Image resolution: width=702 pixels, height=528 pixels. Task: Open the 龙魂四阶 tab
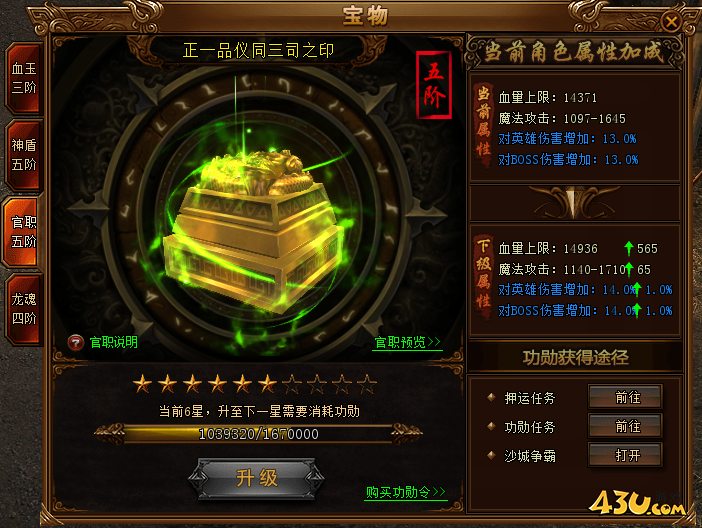(x=24, y=309)
